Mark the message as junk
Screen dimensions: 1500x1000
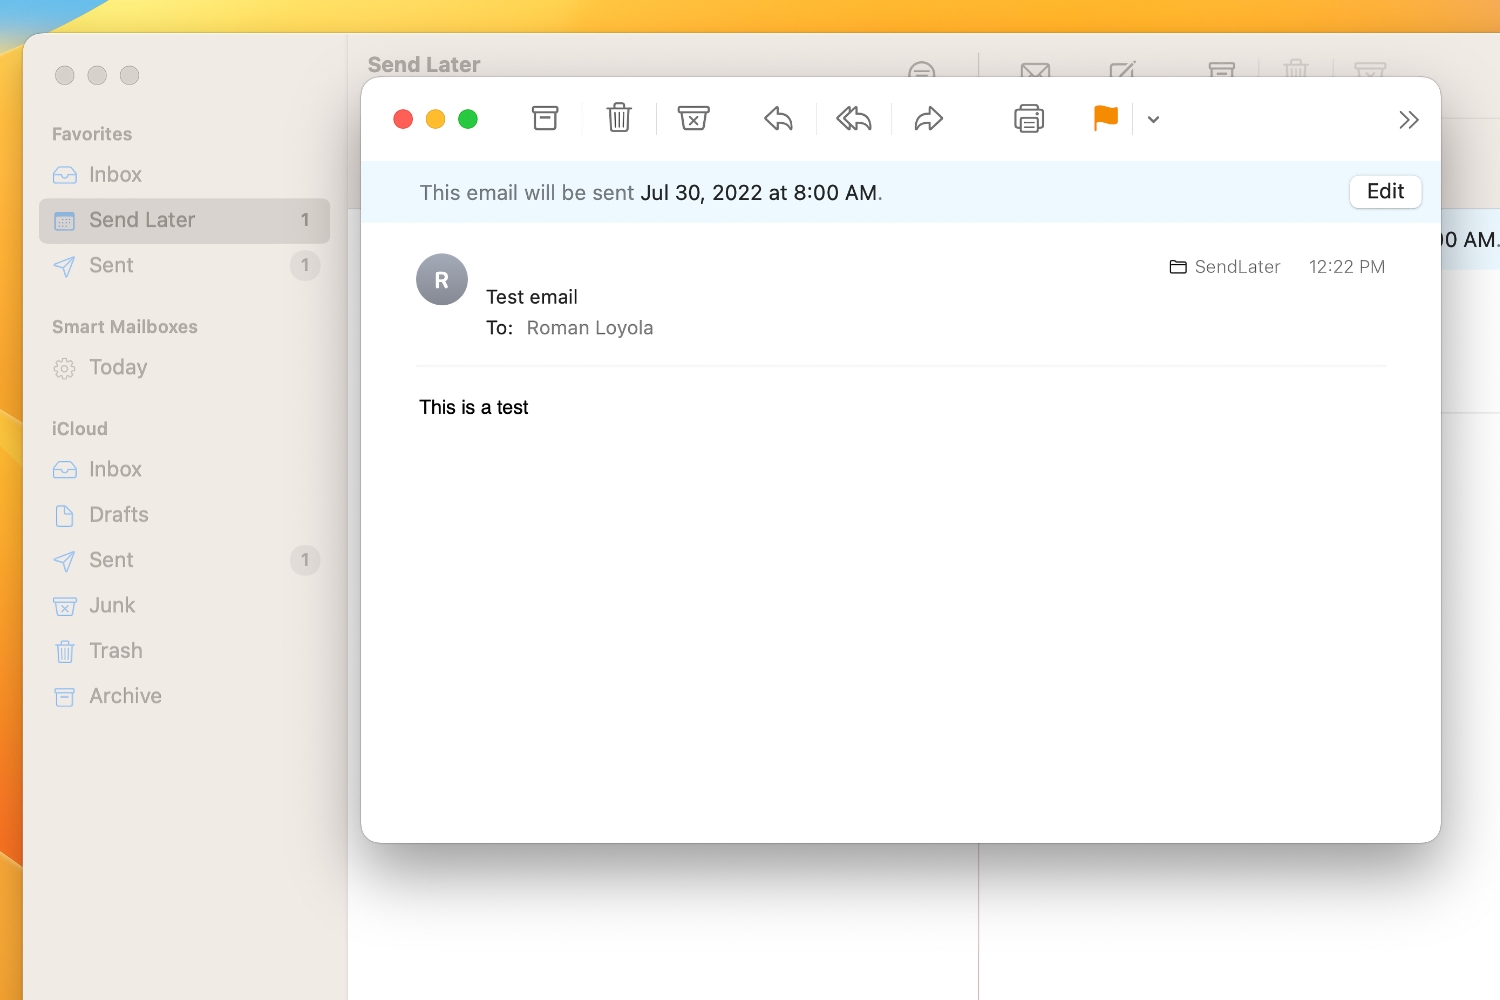(694, 118)
